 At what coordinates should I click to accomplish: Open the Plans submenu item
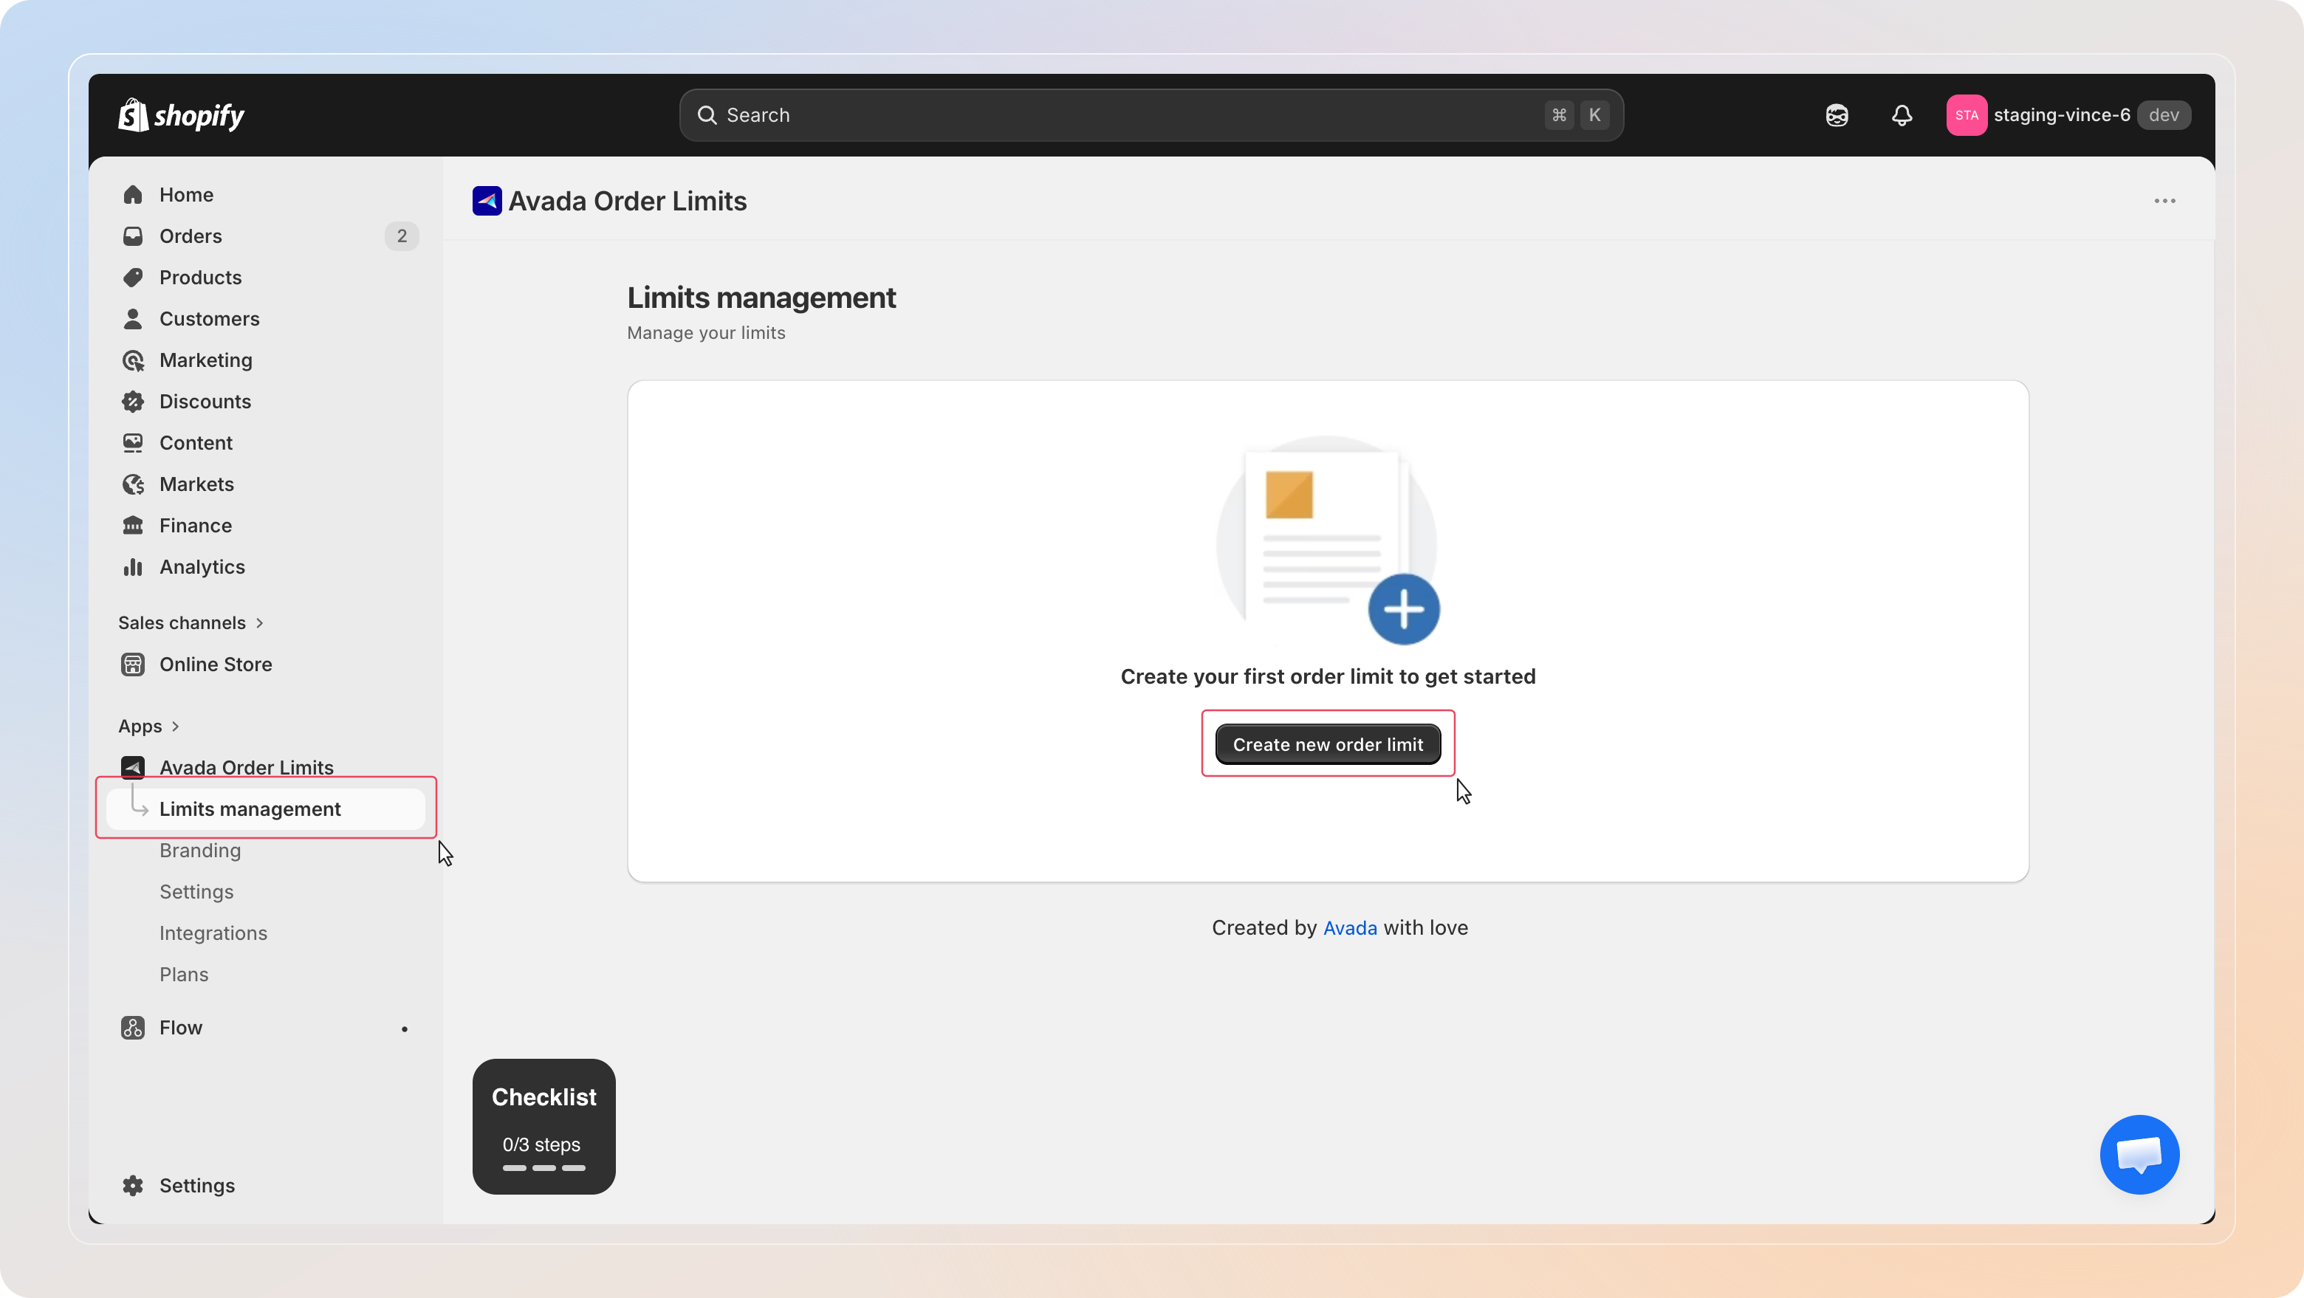pos(184,974)
